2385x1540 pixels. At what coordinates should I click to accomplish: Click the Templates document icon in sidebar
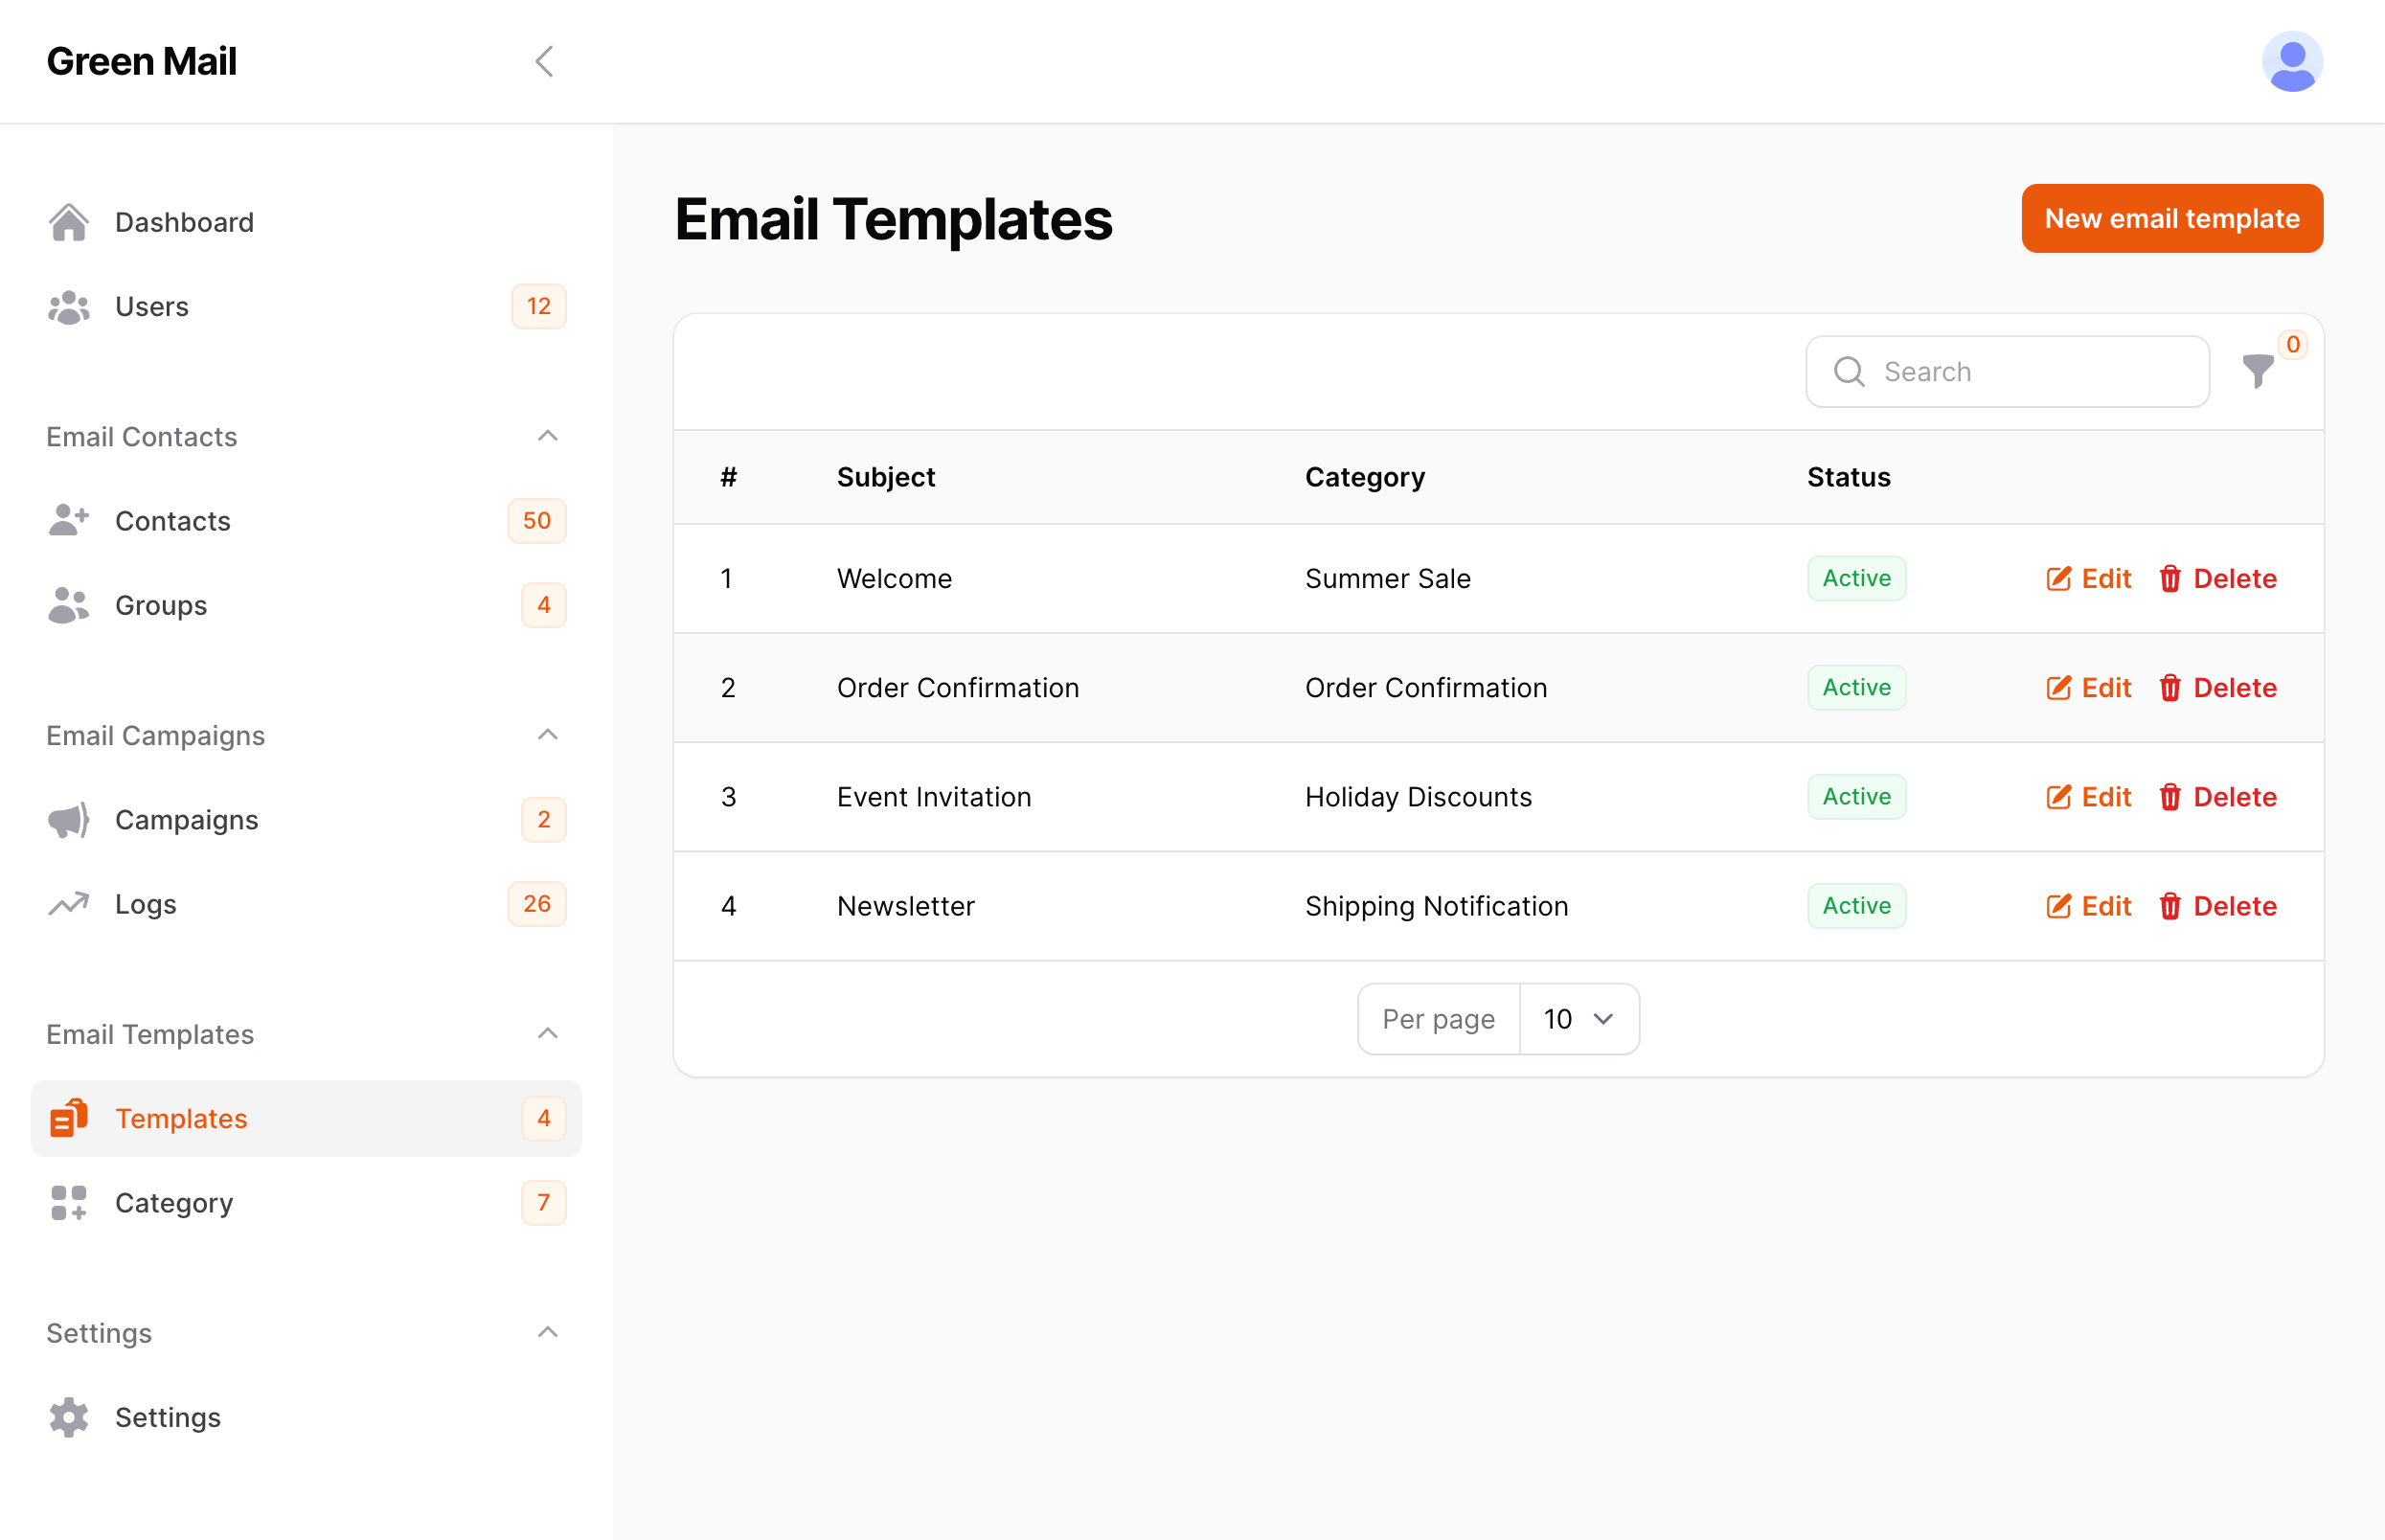[66, 1118]
